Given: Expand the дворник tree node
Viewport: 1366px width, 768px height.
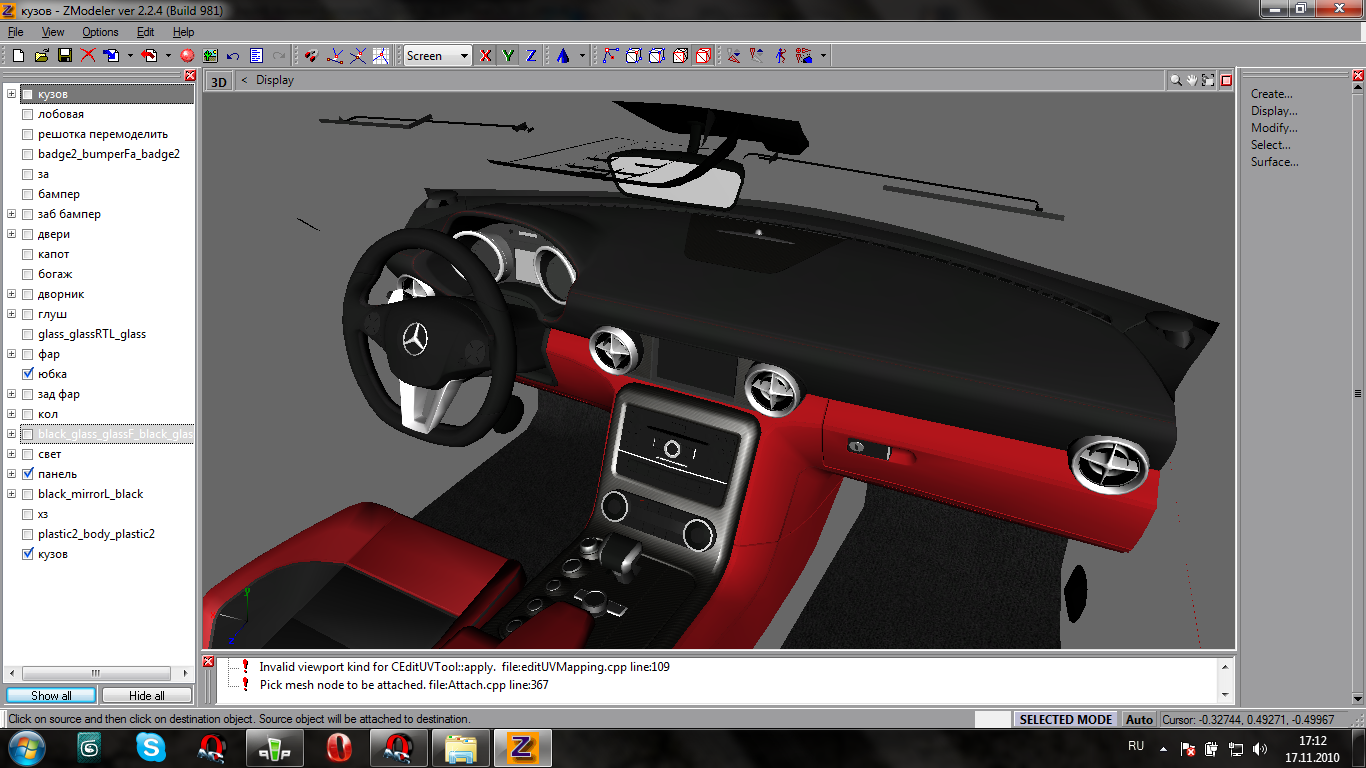Looking at the screenshot, I should pos(12,294).
